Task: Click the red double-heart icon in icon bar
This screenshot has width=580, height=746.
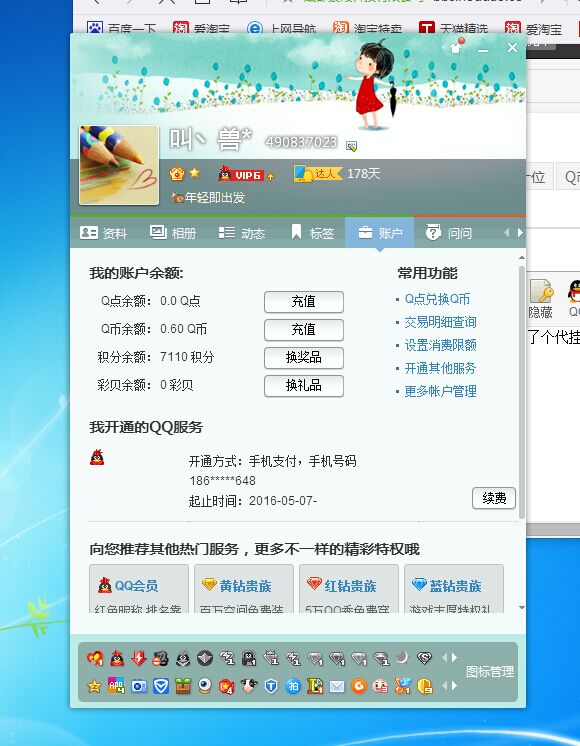Action: 95,658
